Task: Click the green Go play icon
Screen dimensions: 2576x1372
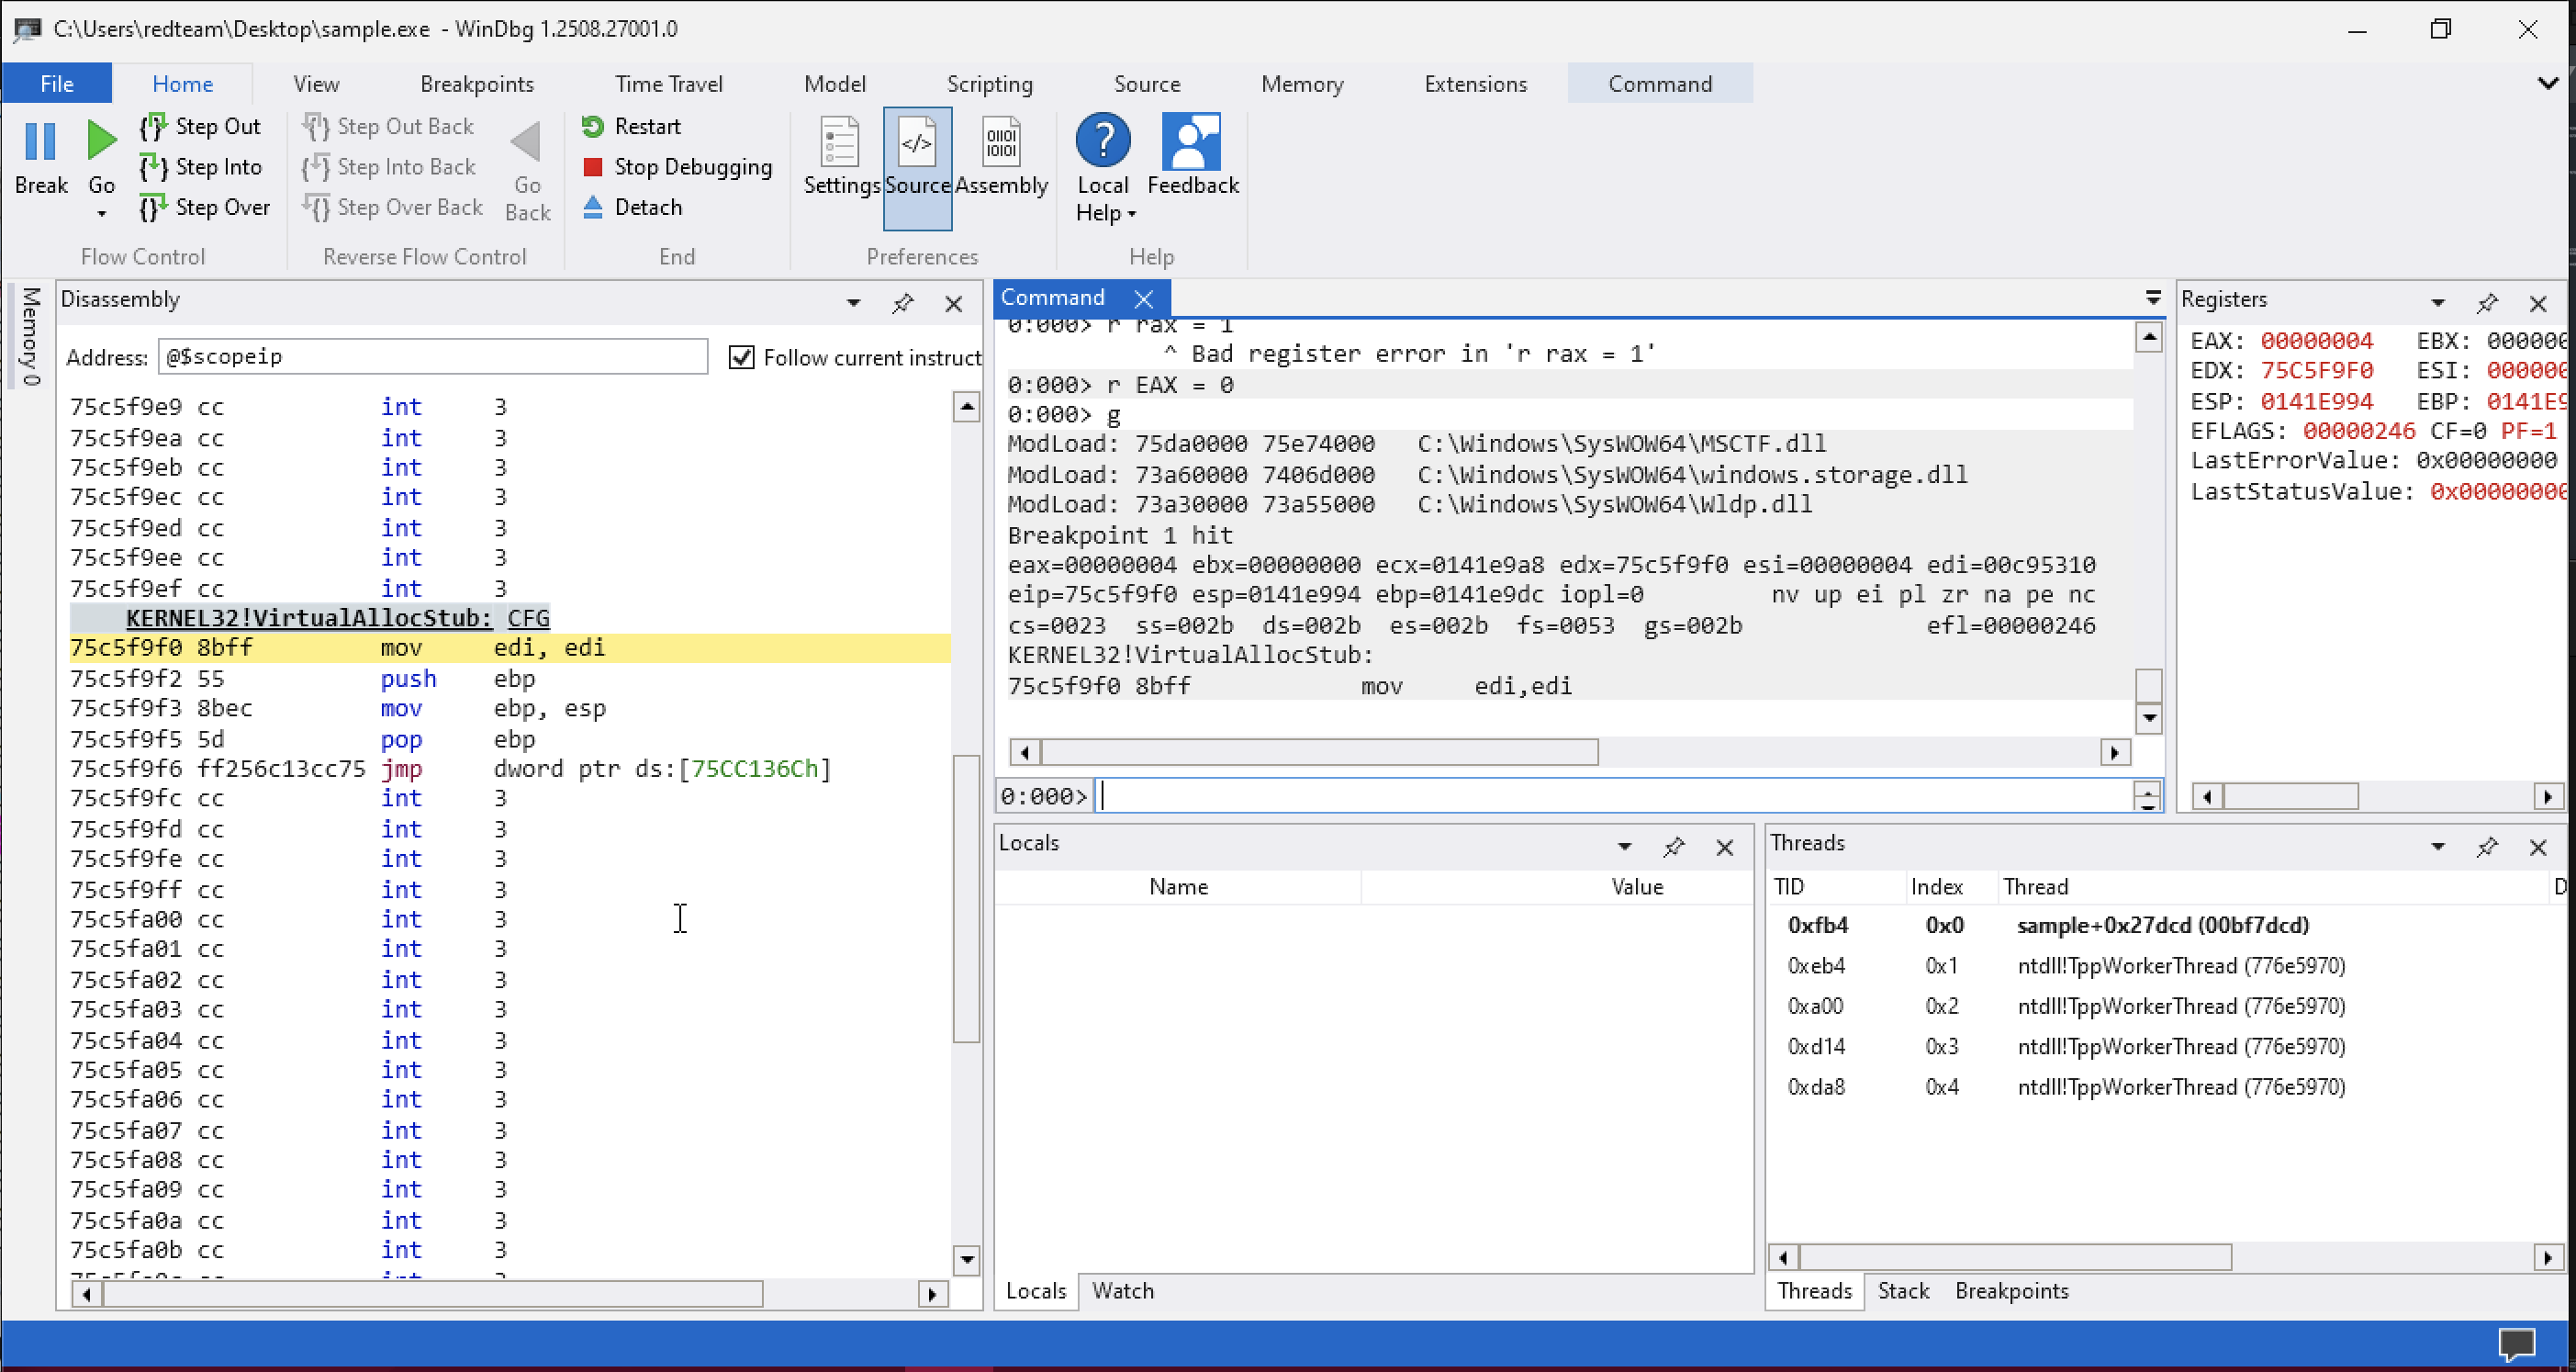Action: pos(101,141)
